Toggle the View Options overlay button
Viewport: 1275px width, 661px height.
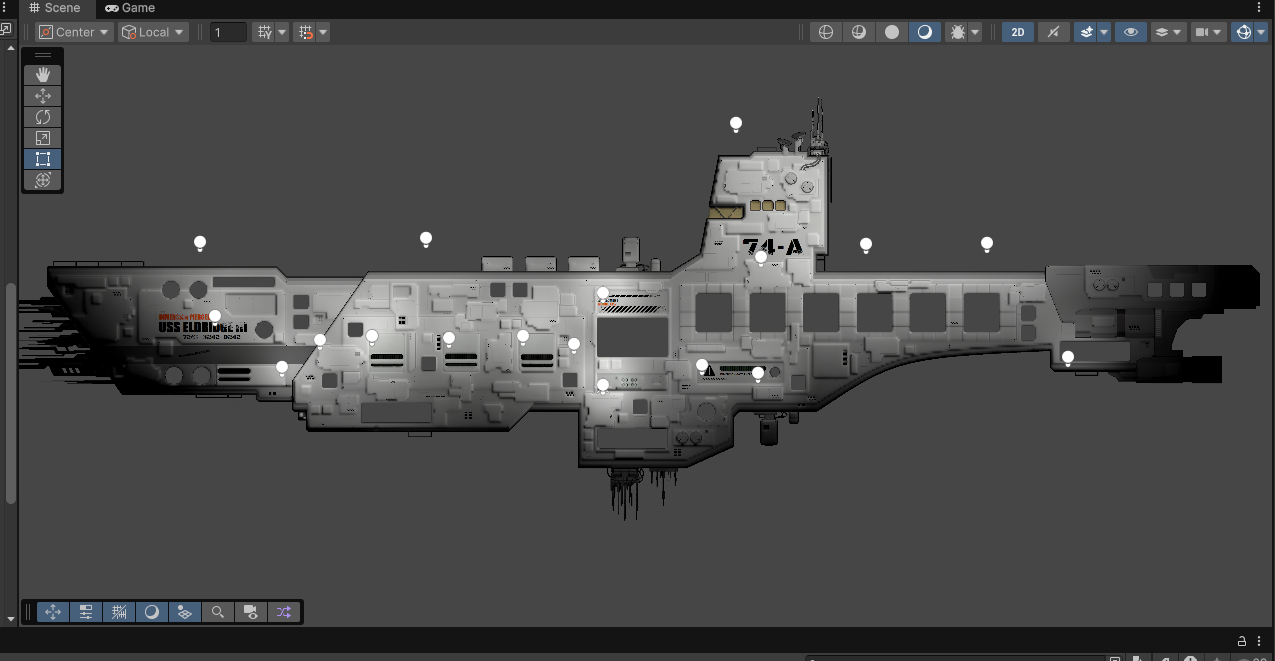[185, 612]
